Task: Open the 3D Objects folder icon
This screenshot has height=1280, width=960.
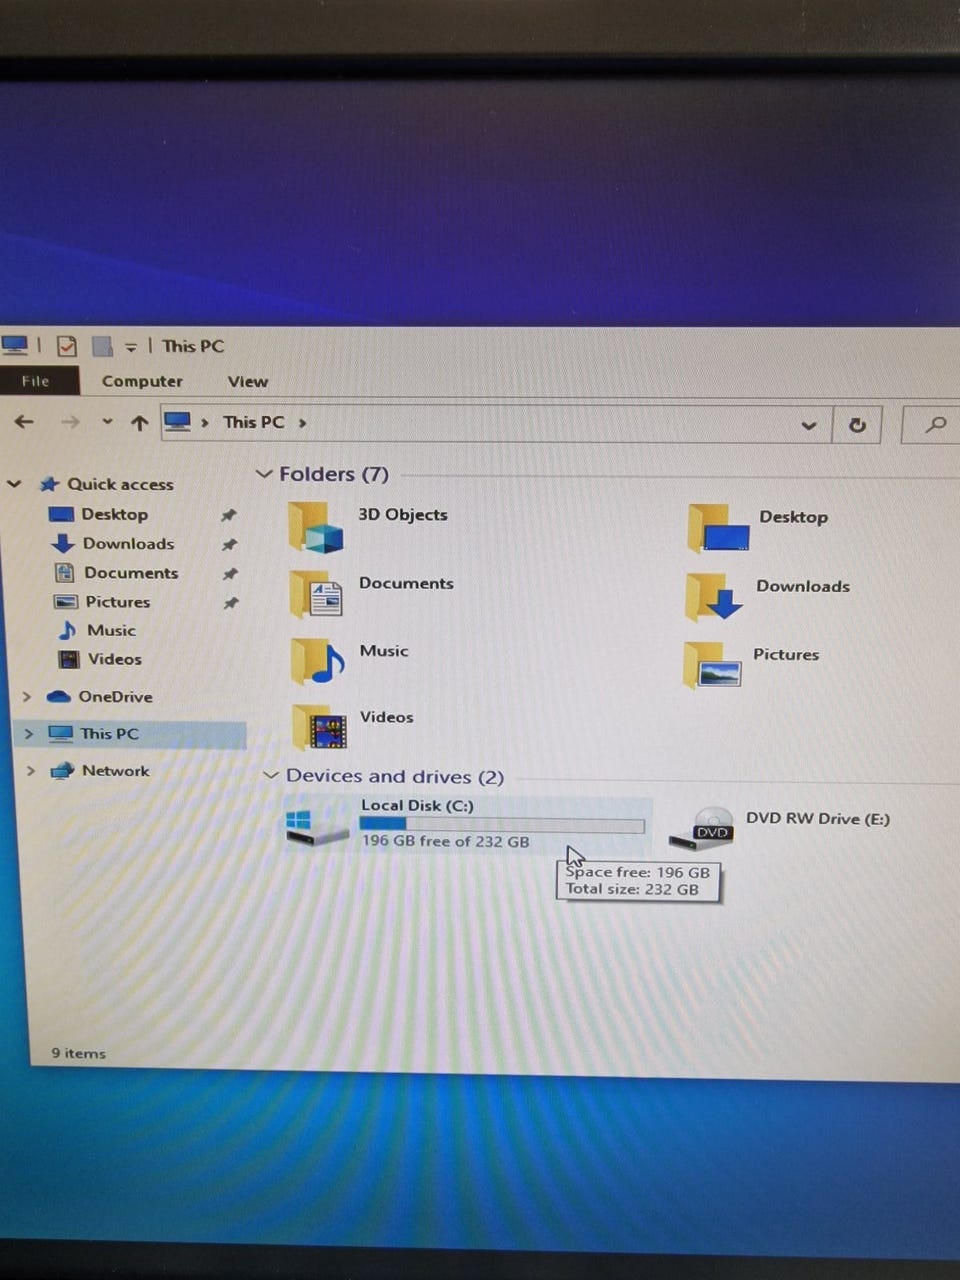Action: [x=316, y=527]
